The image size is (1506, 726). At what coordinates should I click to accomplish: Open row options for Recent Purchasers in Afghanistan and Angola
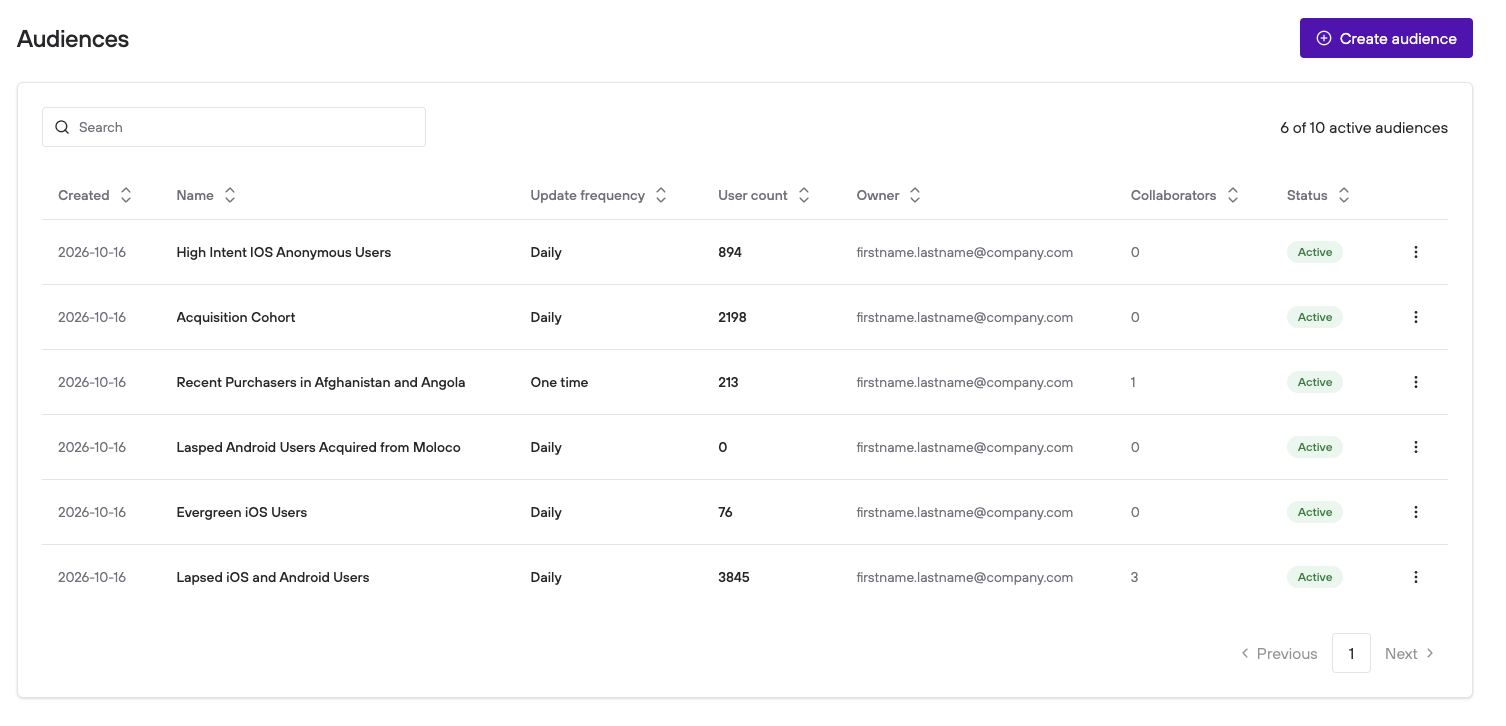[1415, 382]
